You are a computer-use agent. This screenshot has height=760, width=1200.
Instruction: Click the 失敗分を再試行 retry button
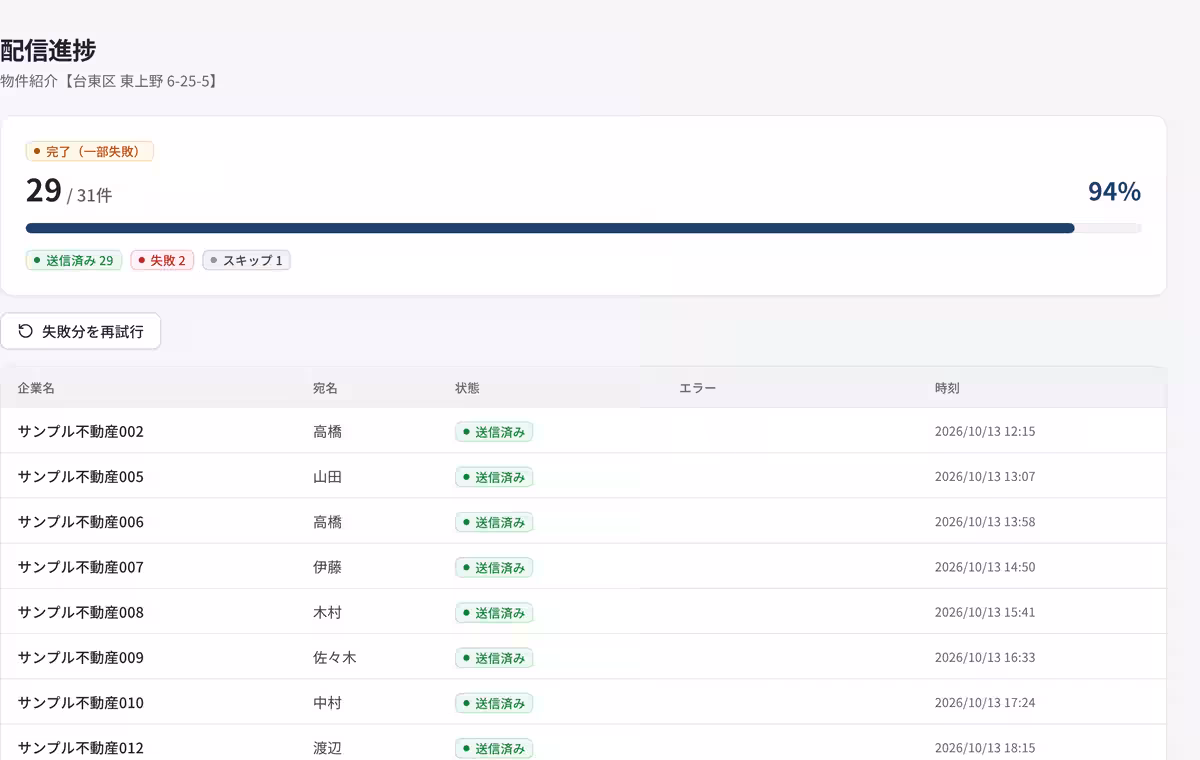pos(81,331)
